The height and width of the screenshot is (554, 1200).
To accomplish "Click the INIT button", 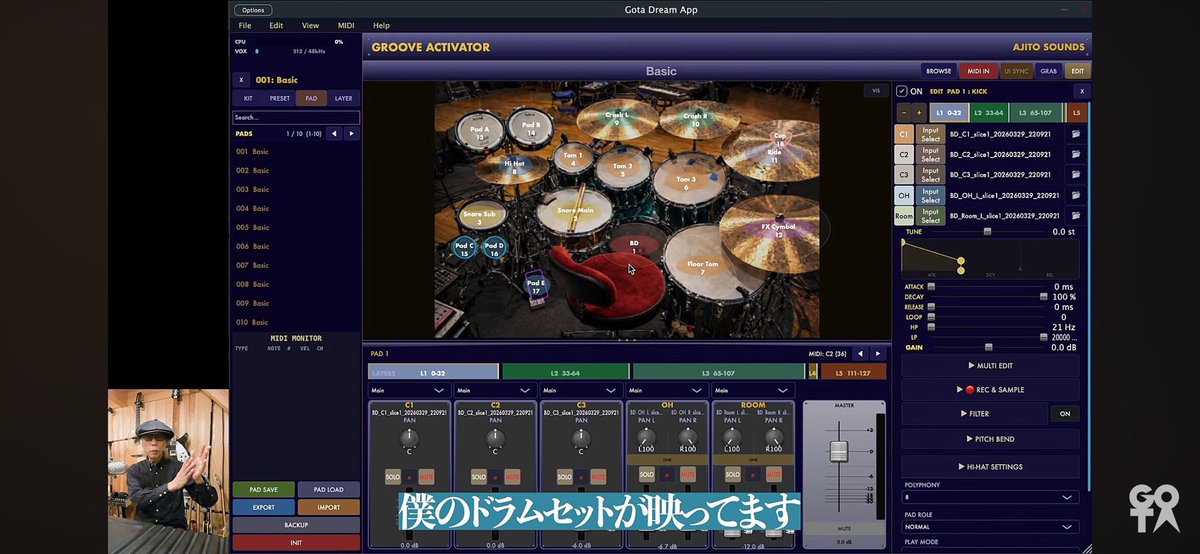I will click(x=296, y=542).
